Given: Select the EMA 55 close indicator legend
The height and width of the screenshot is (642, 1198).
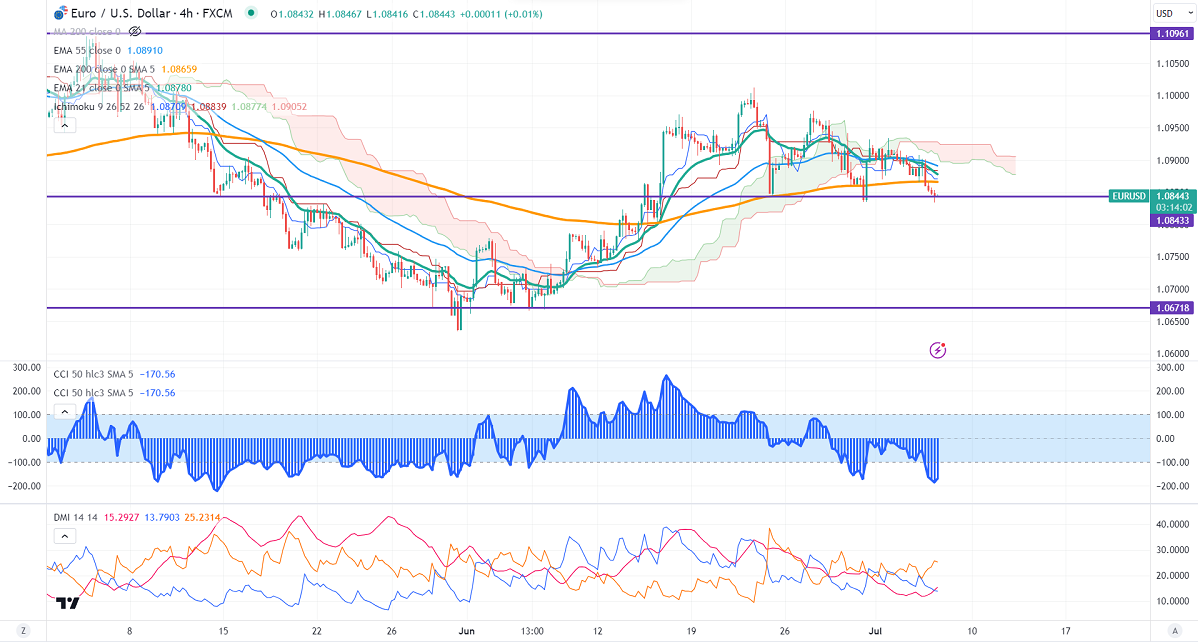Looking at the screenshot, I should tap(87, 50).
